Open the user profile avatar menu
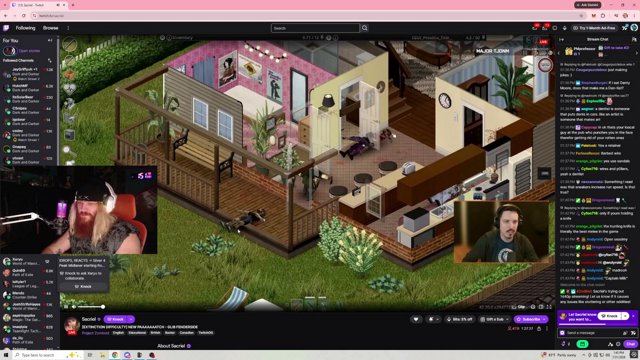The image size is (640, 360). click(634, 28)
